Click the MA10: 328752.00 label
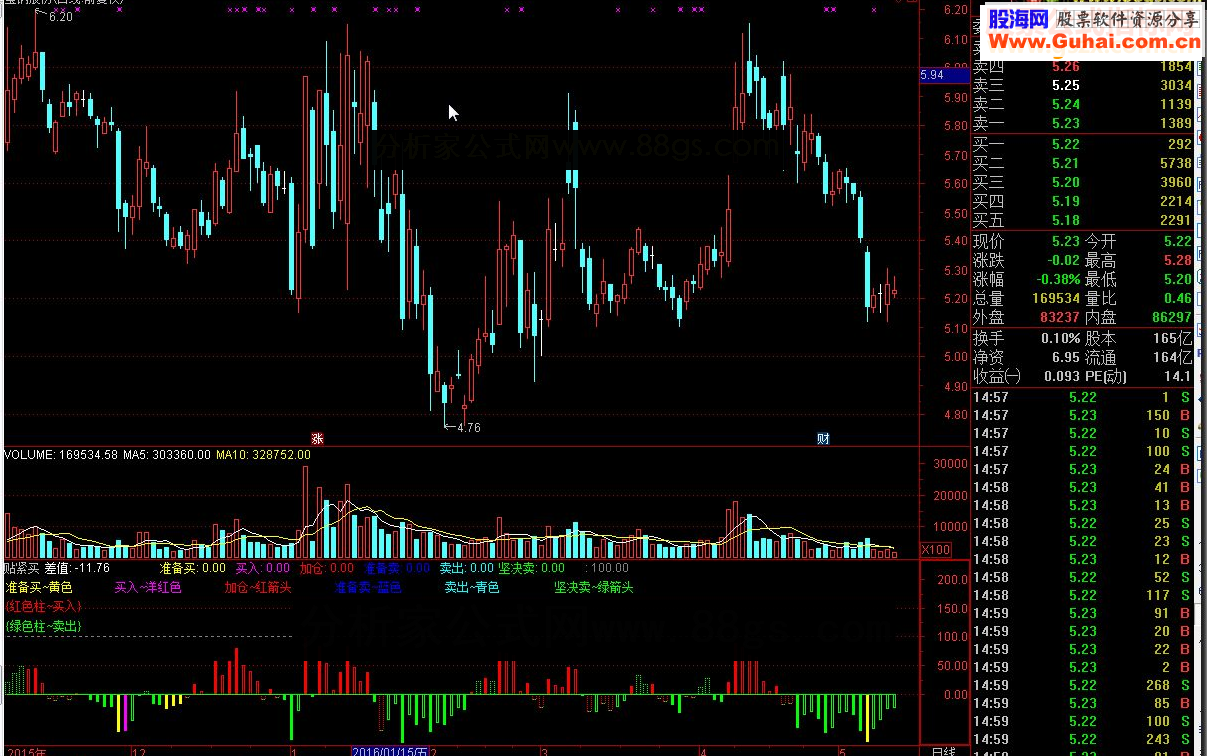1207x756 pixels. [263, 454]
